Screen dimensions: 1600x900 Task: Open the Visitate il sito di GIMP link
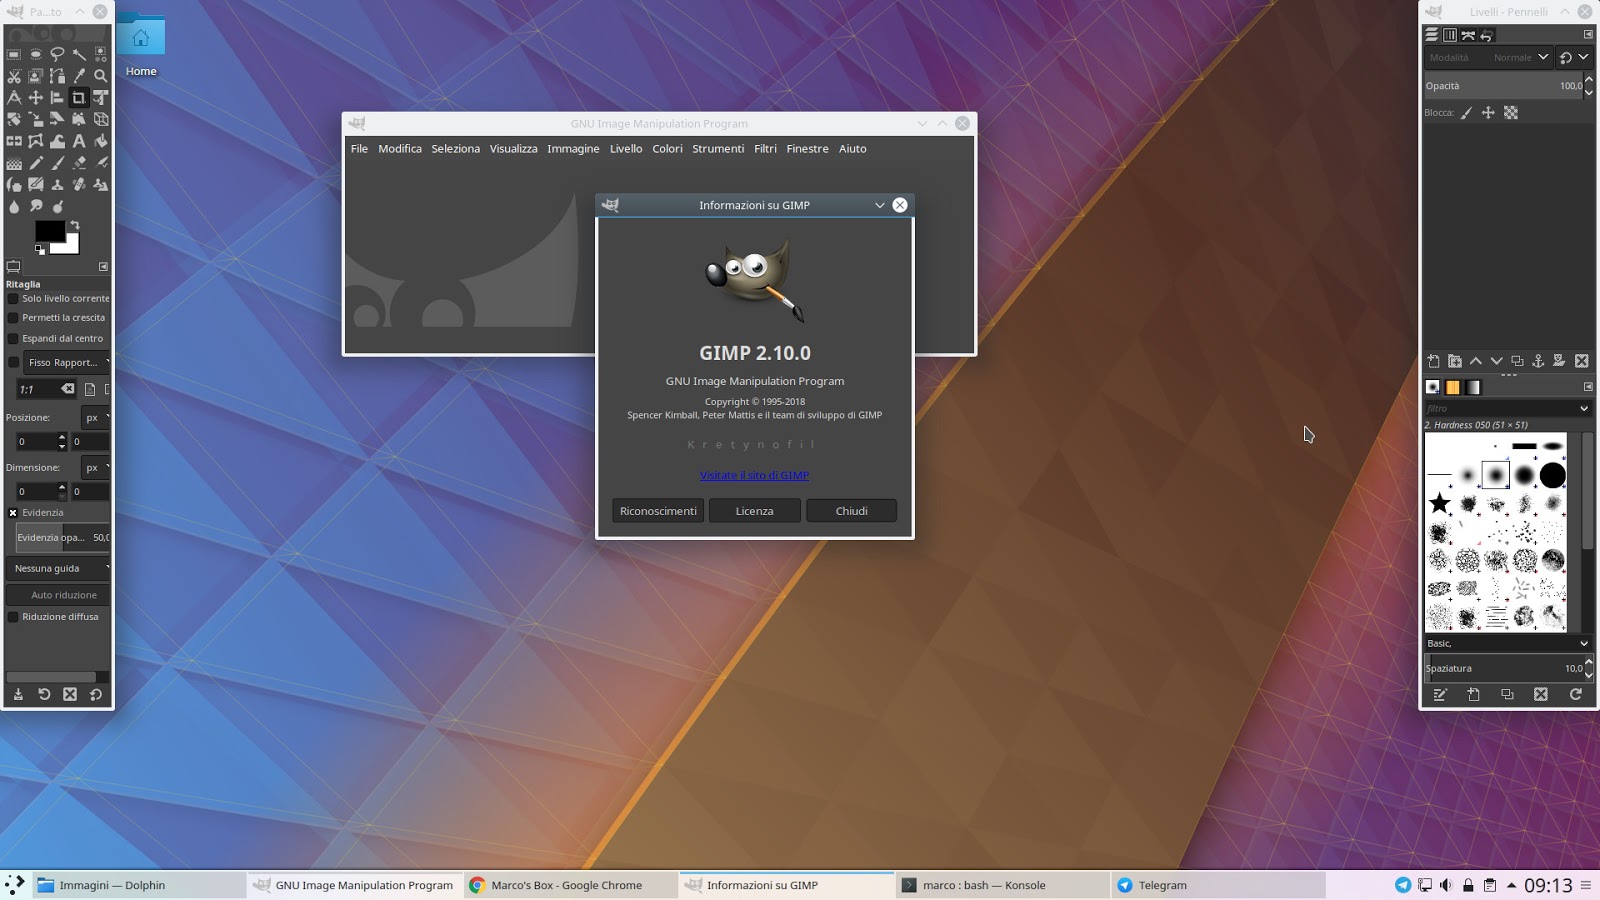point(755,475)
